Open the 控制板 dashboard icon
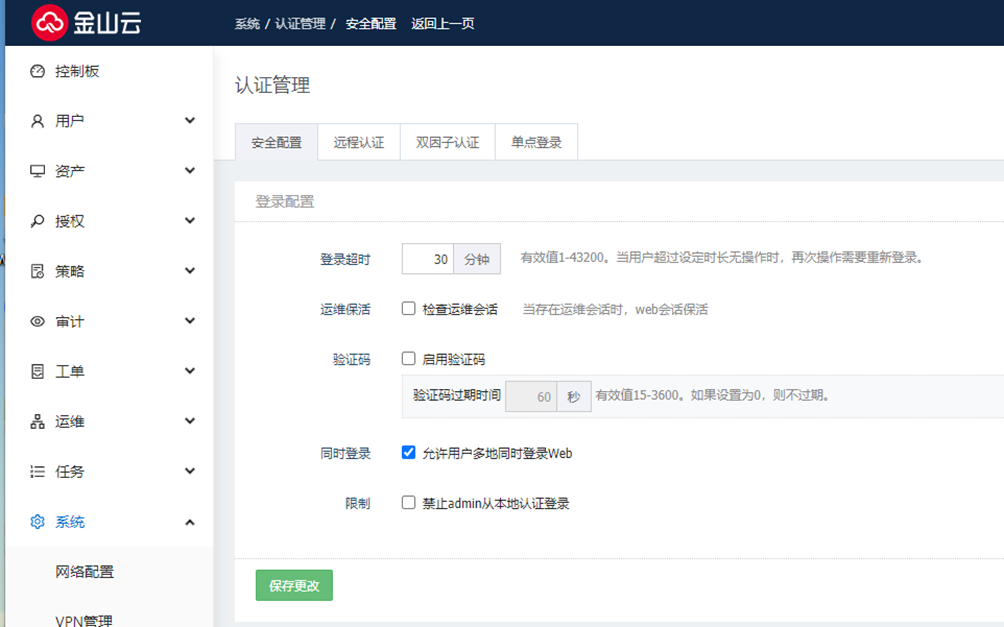 (38, 71)
